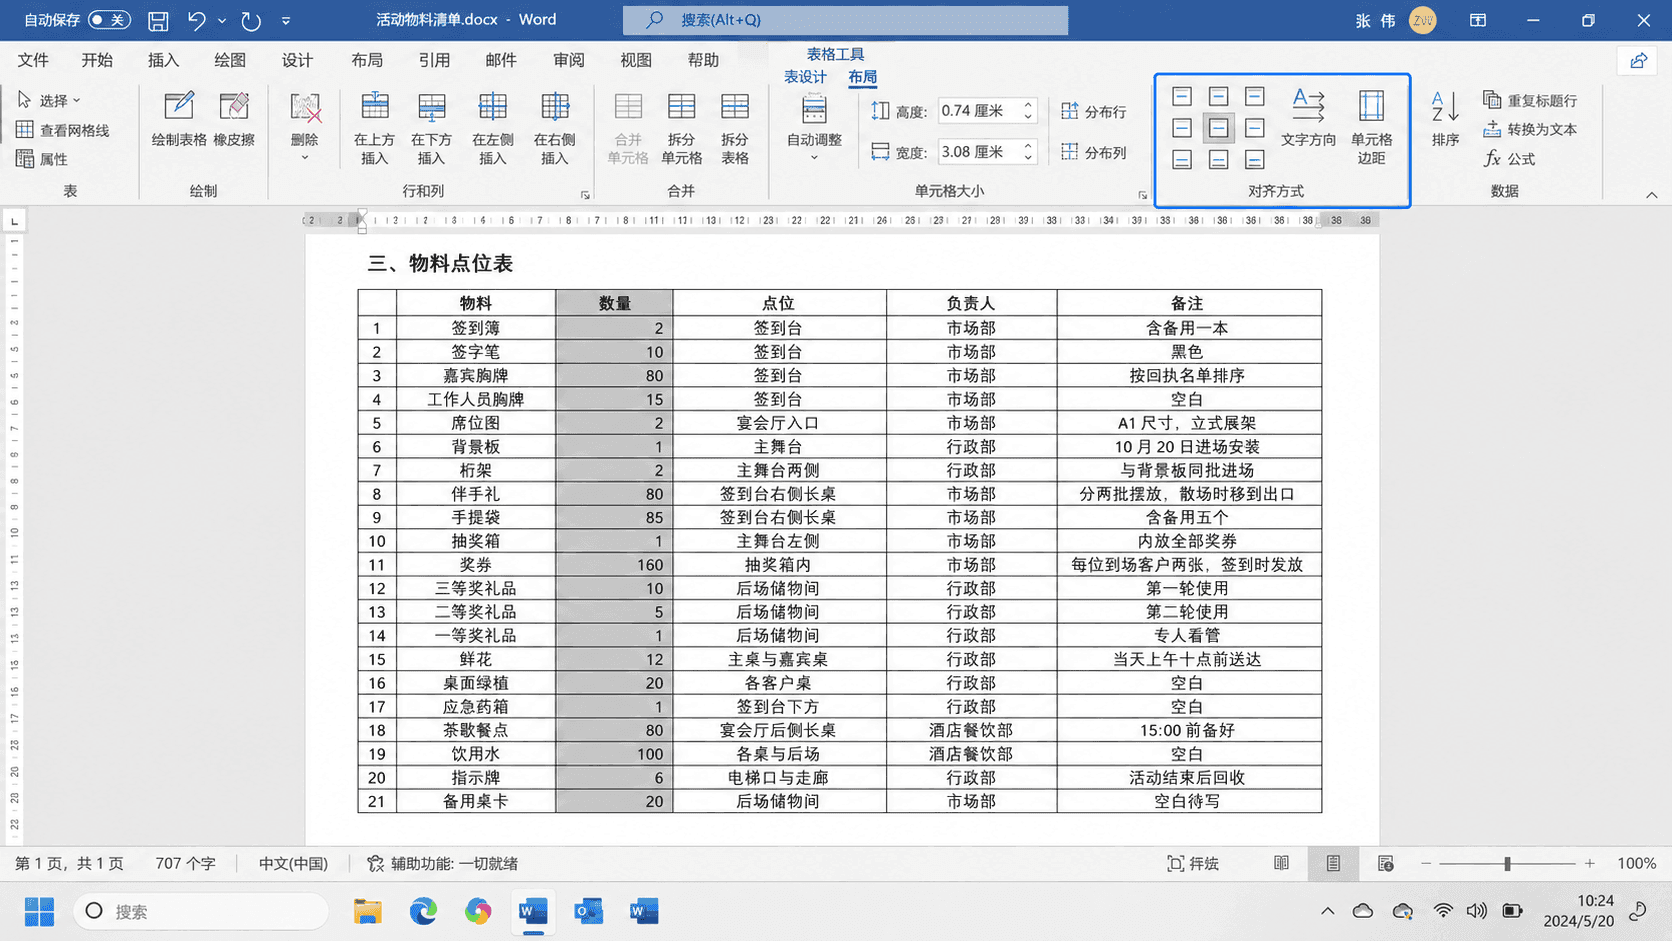This screenshot has width=1672, height=941.
Task: Insert a row with 在上方插入
Action: tap(374, 128)
